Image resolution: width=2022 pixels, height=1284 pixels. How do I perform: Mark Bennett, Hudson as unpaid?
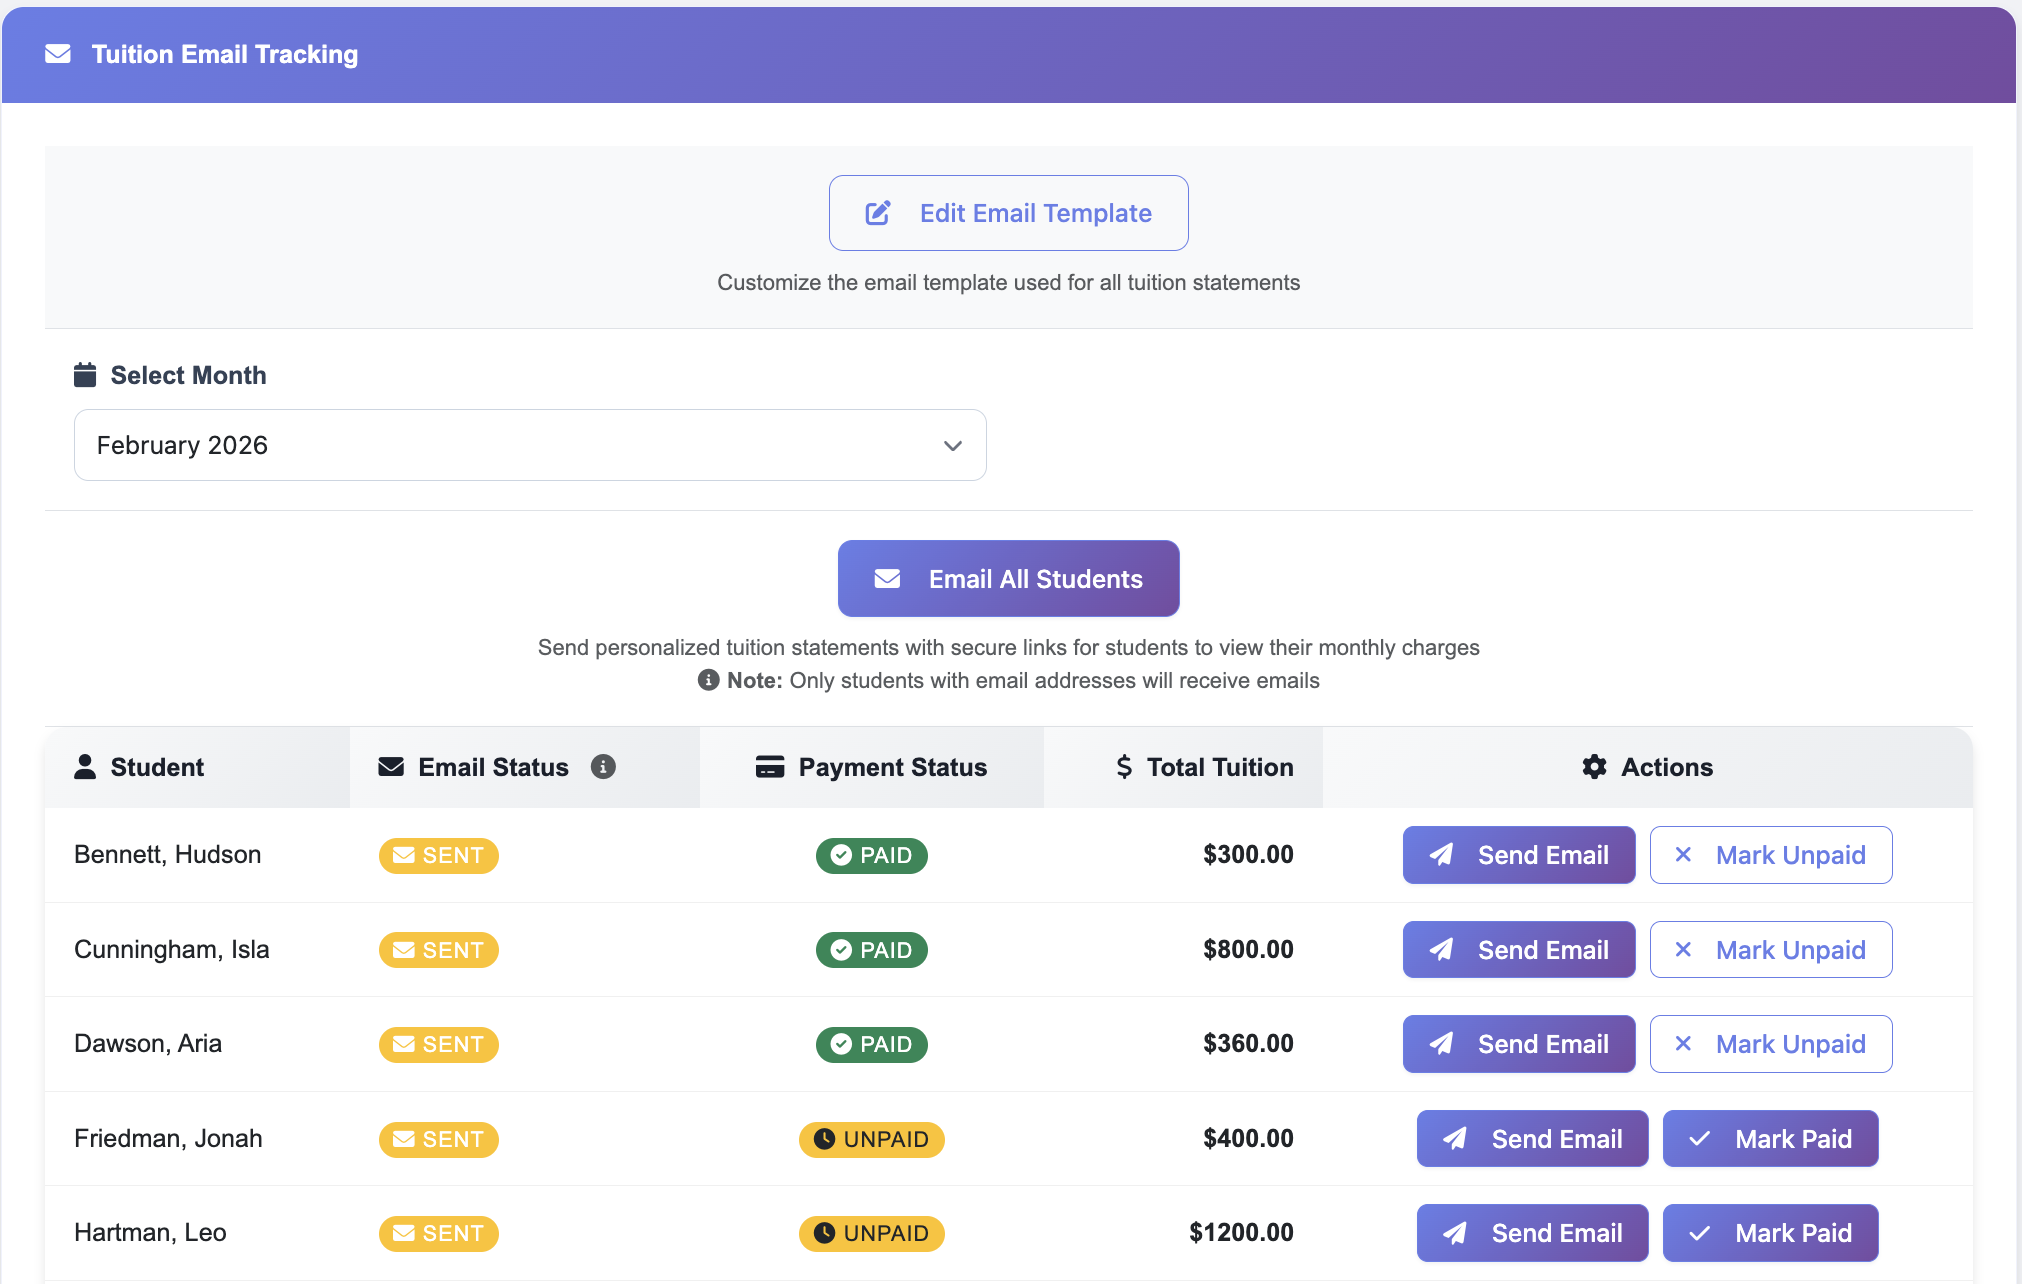point(1770,855)
